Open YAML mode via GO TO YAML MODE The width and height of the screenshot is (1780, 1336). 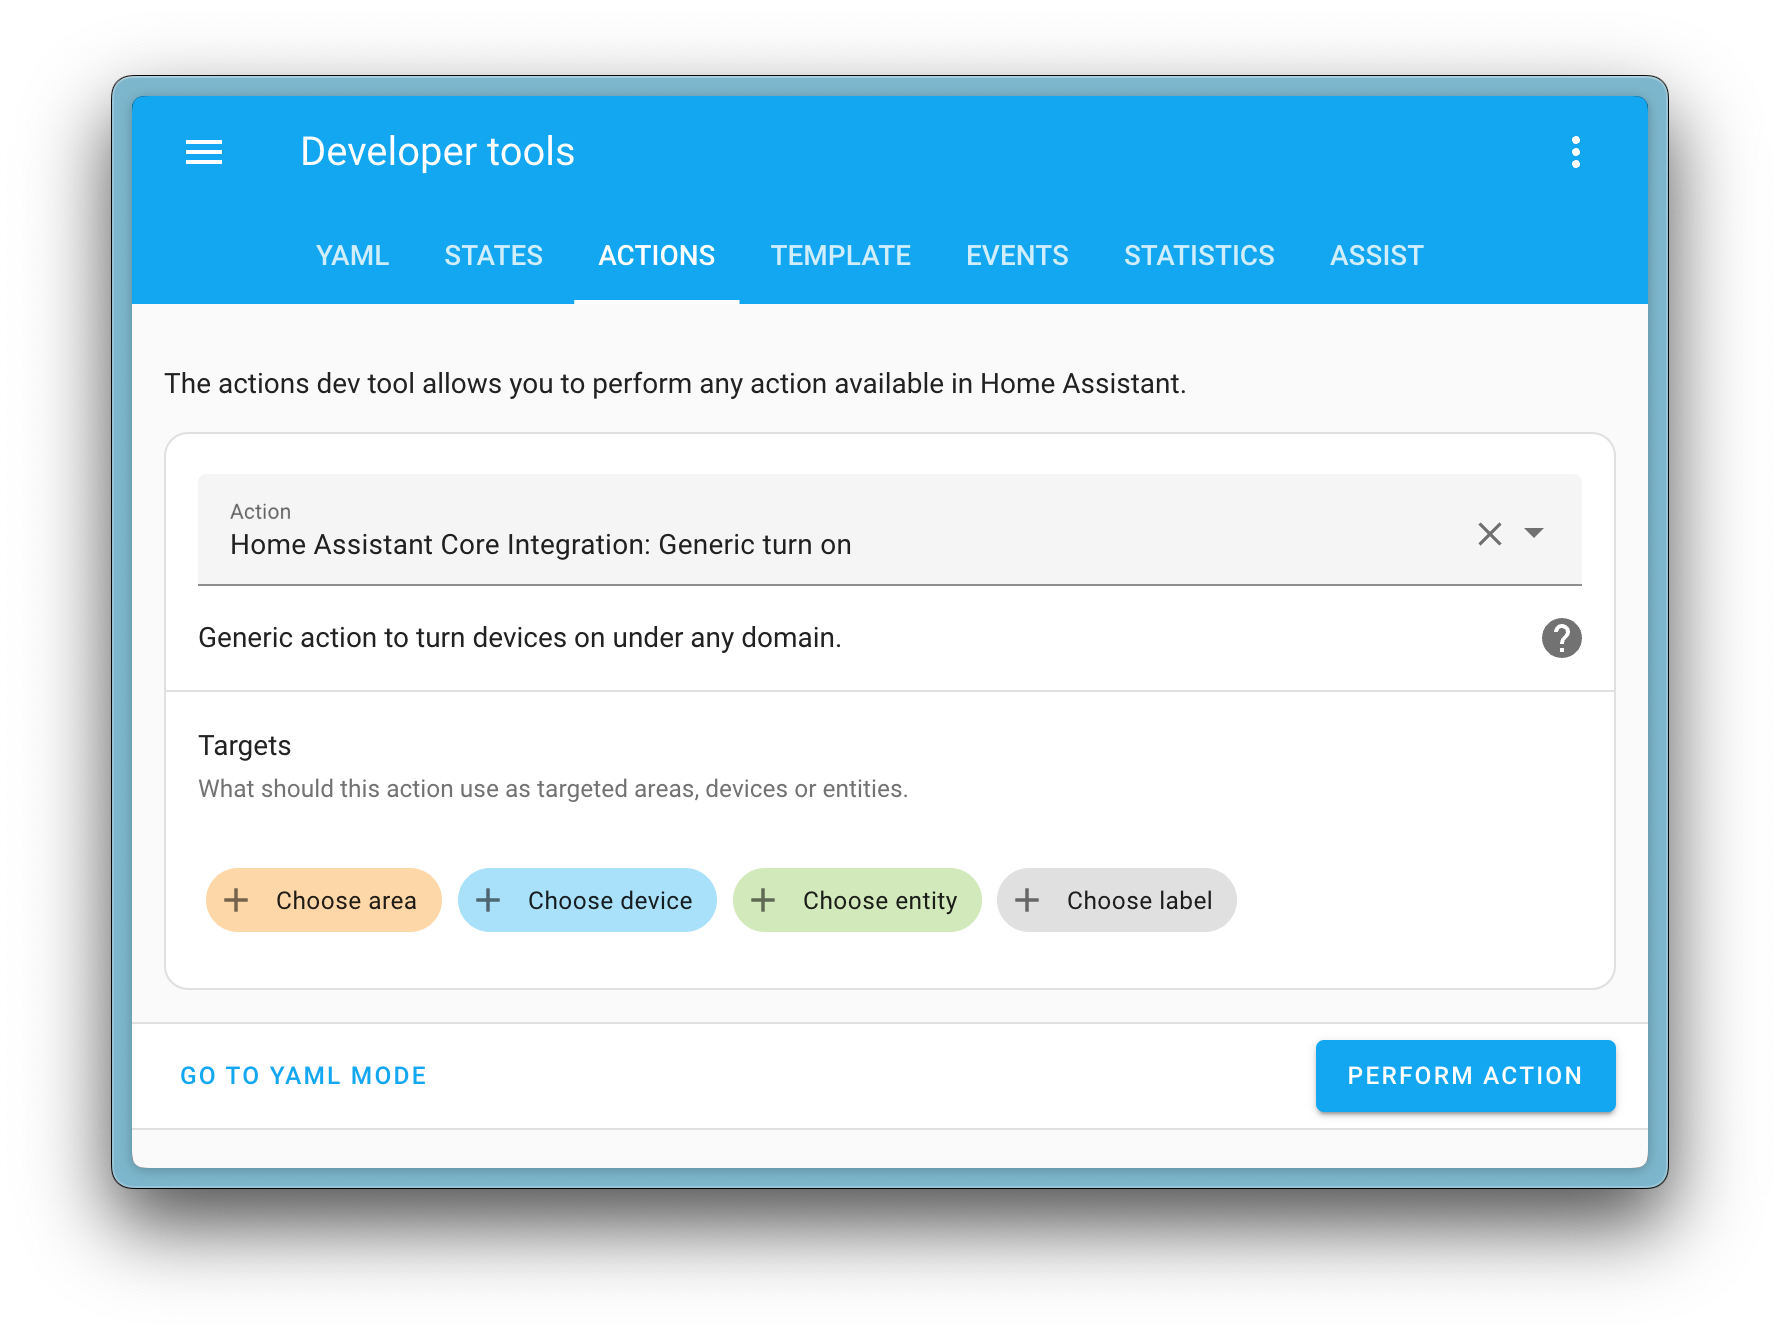(303, 1076)
